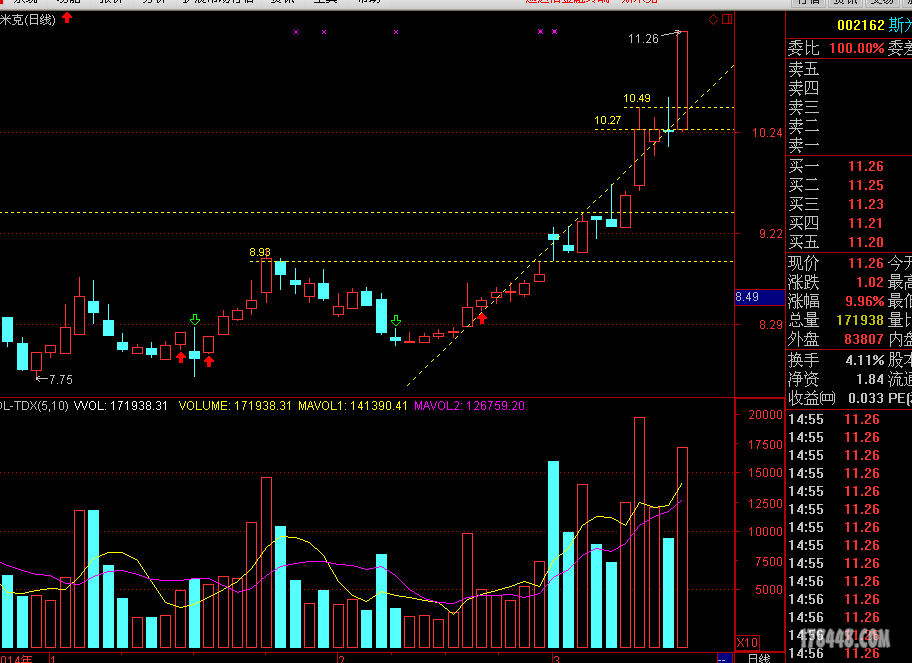
Task: Click the red split-window icon beside the diamond
Action: 727,19
